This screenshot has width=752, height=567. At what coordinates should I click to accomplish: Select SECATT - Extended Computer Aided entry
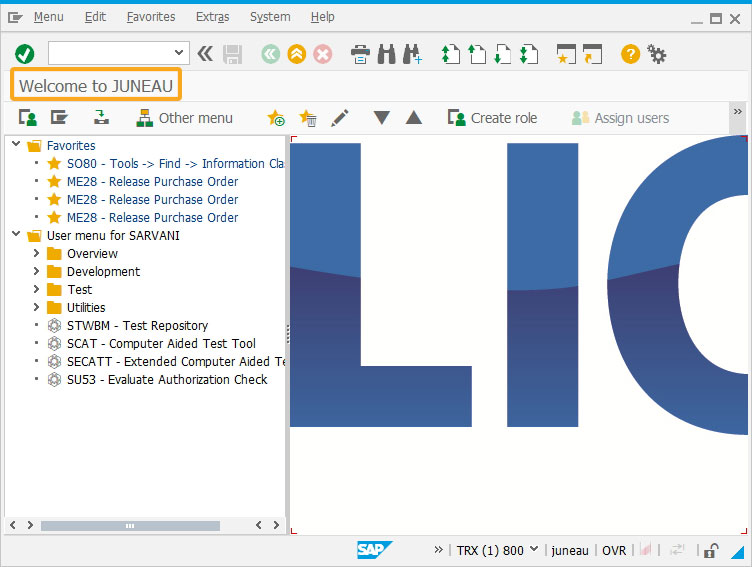pos(176,362)
